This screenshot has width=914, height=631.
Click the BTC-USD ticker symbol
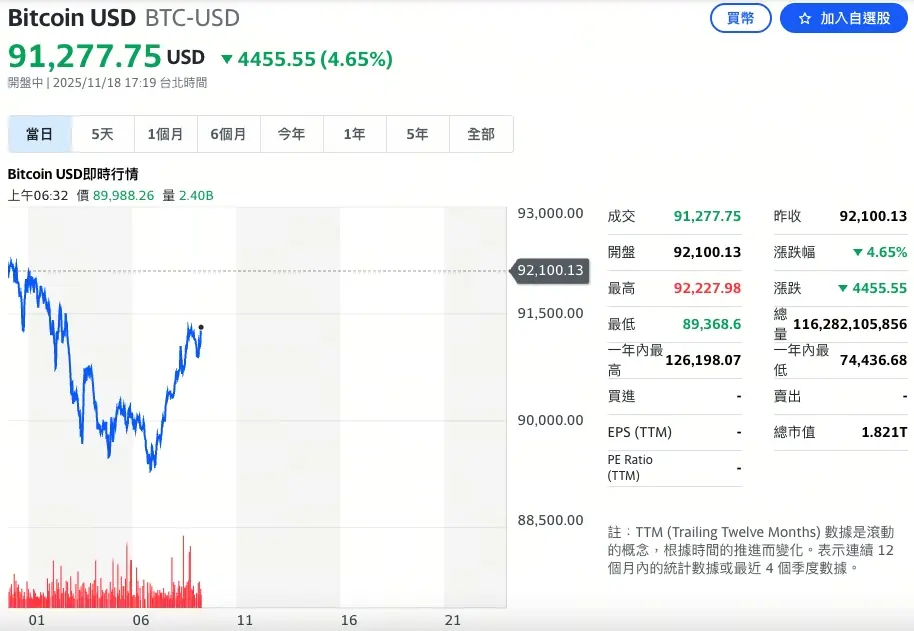192,18
